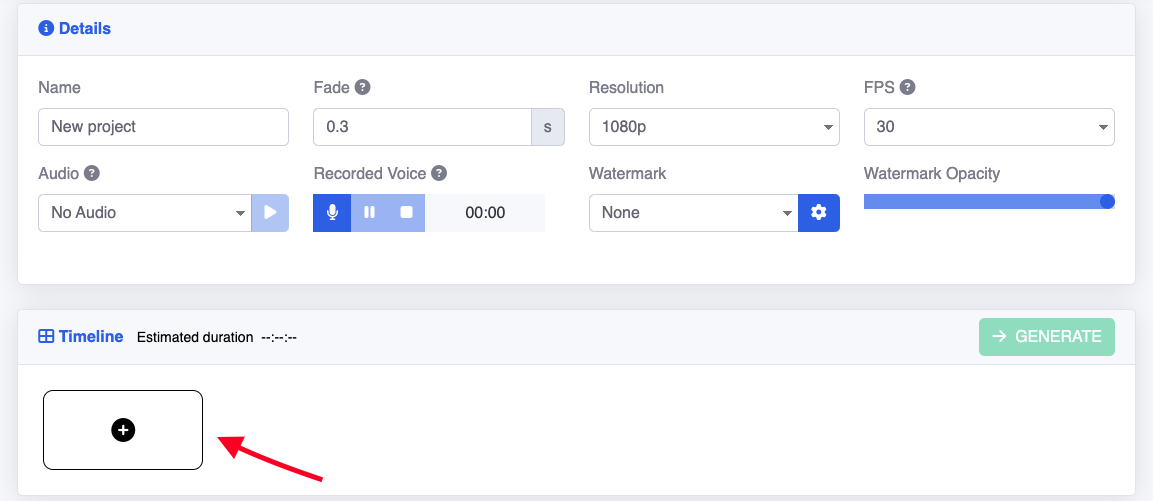Show help for FPS option

point(908,87)
